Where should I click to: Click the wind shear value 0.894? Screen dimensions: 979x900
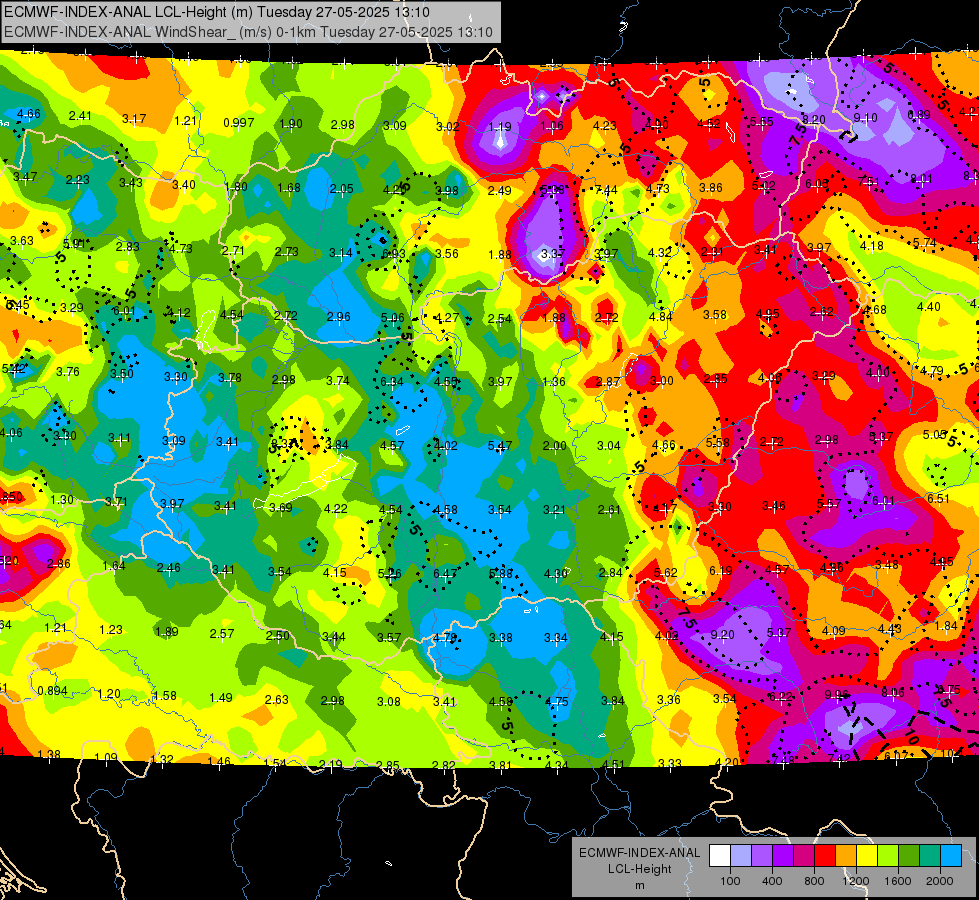tap(52, 691)
